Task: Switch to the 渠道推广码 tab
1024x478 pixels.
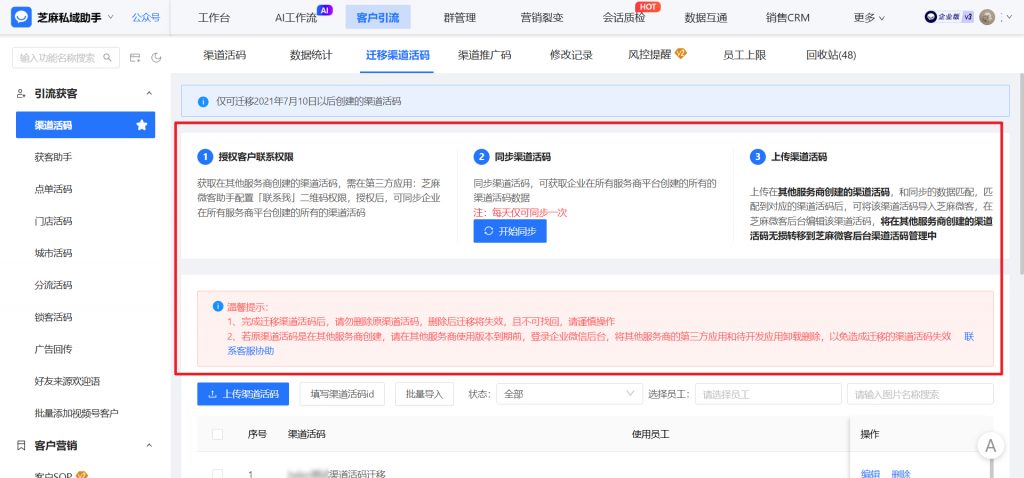Action: (x=484, y=55)
